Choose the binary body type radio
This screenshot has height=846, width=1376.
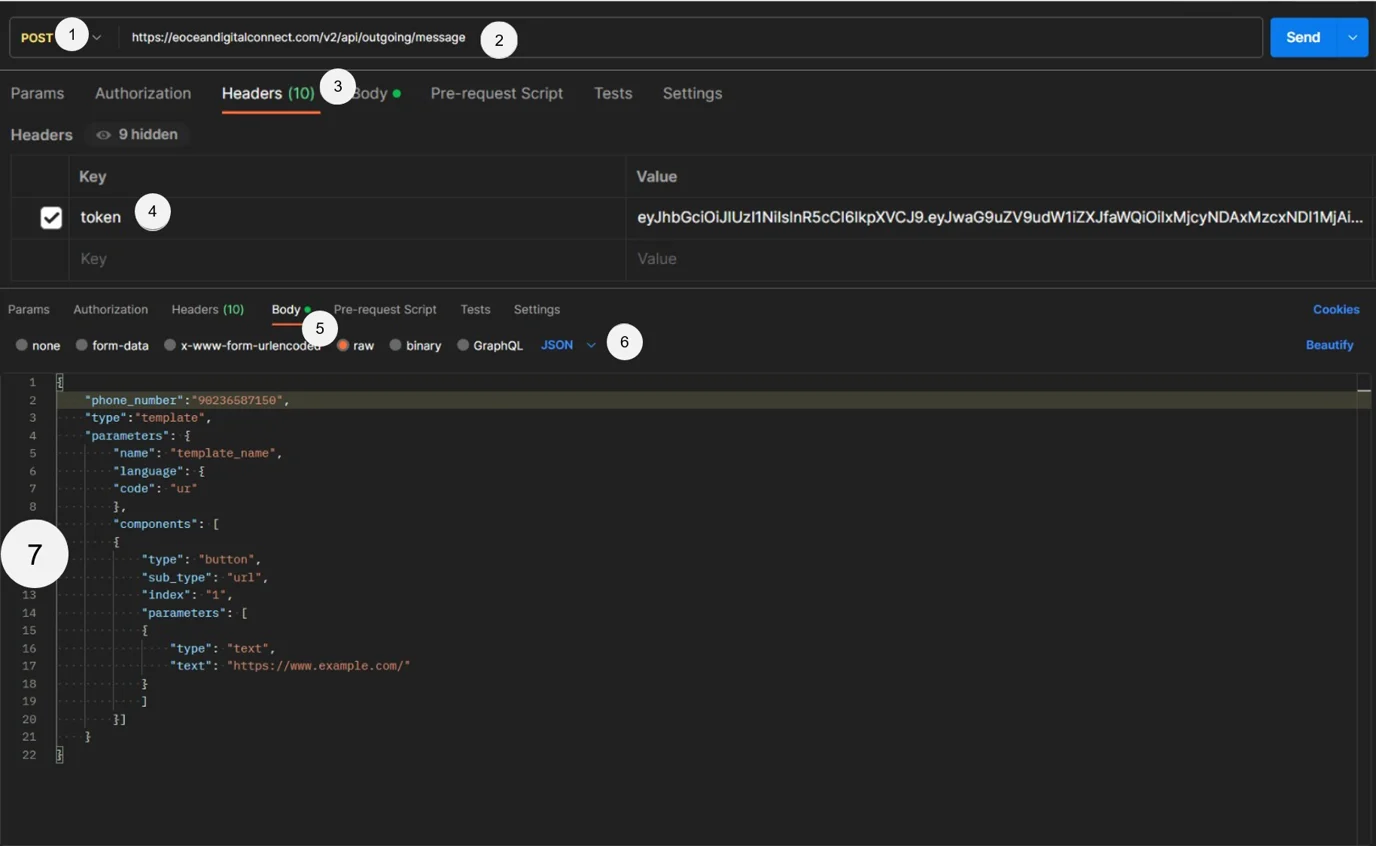point(396,345)
